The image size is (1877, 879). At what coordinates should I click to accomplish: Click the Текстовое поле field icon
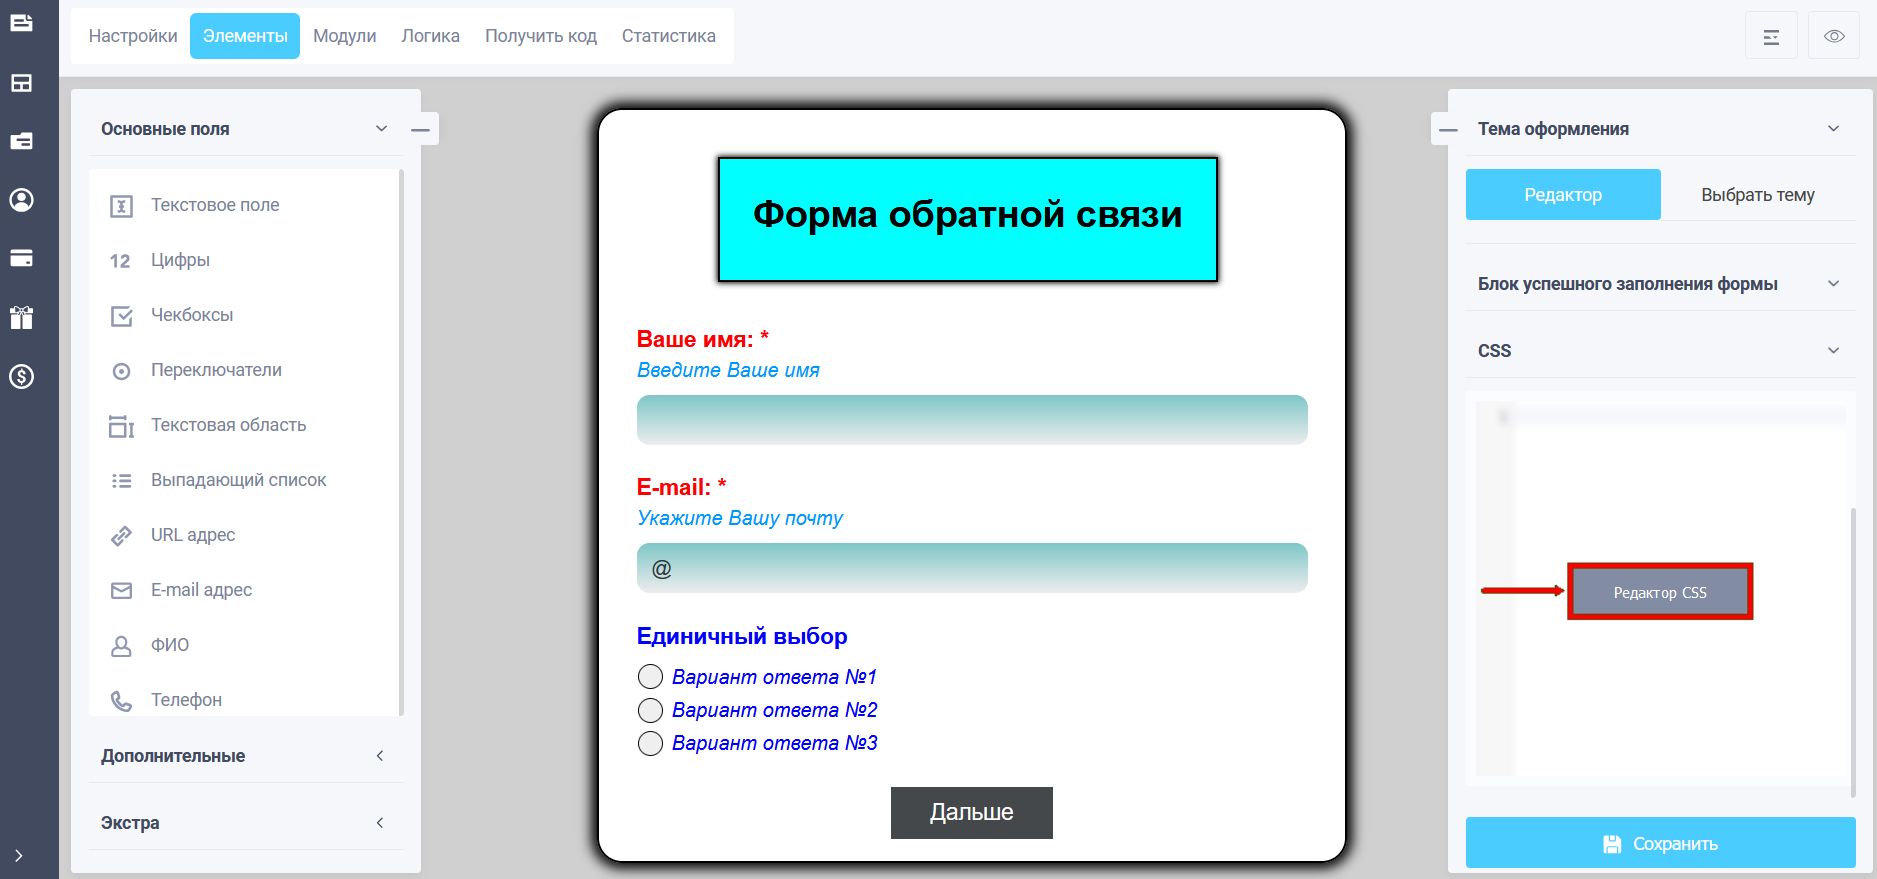[121, 206]
